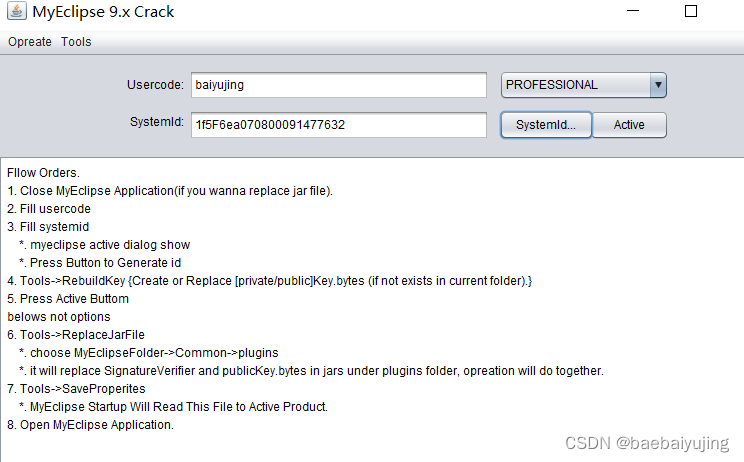The height and width of the screenshot is (462, 744).
Task: Click the 'Press Active Buttom' instruction line
Action: [x=68, y=299]
